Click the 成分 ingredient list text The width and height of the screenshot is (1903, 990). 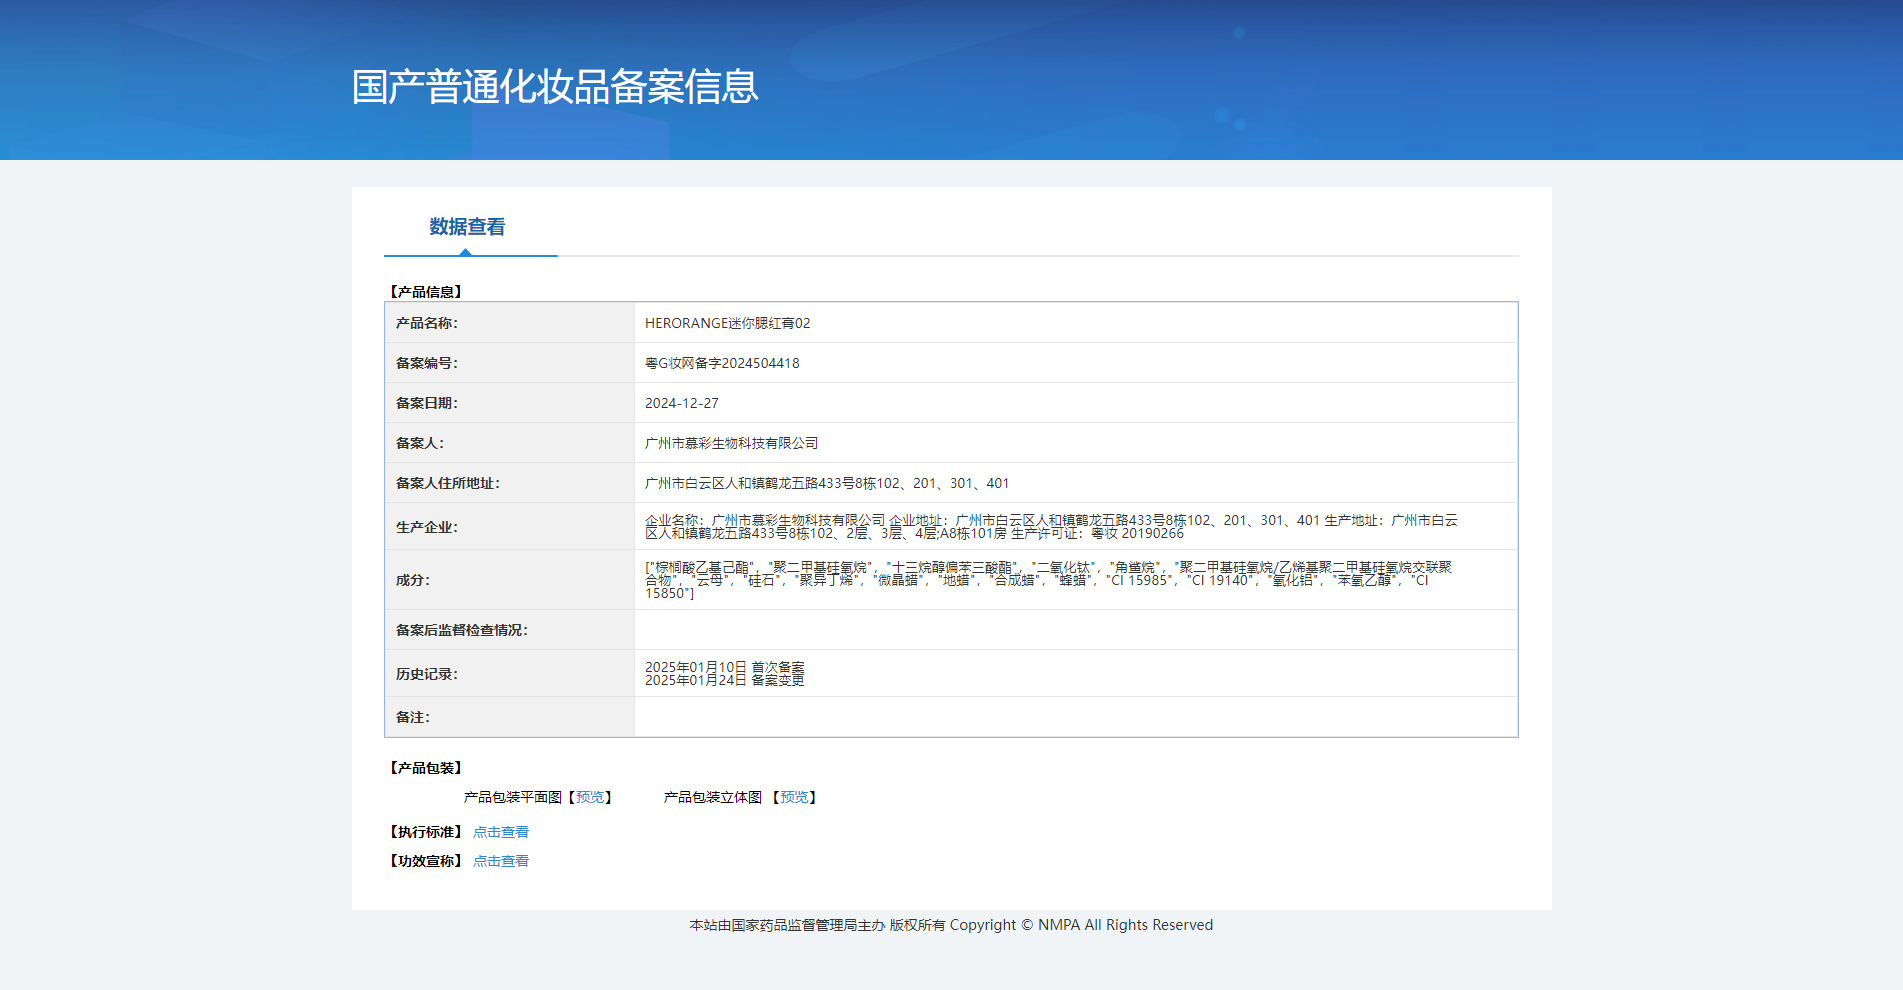coord(1047,580)
